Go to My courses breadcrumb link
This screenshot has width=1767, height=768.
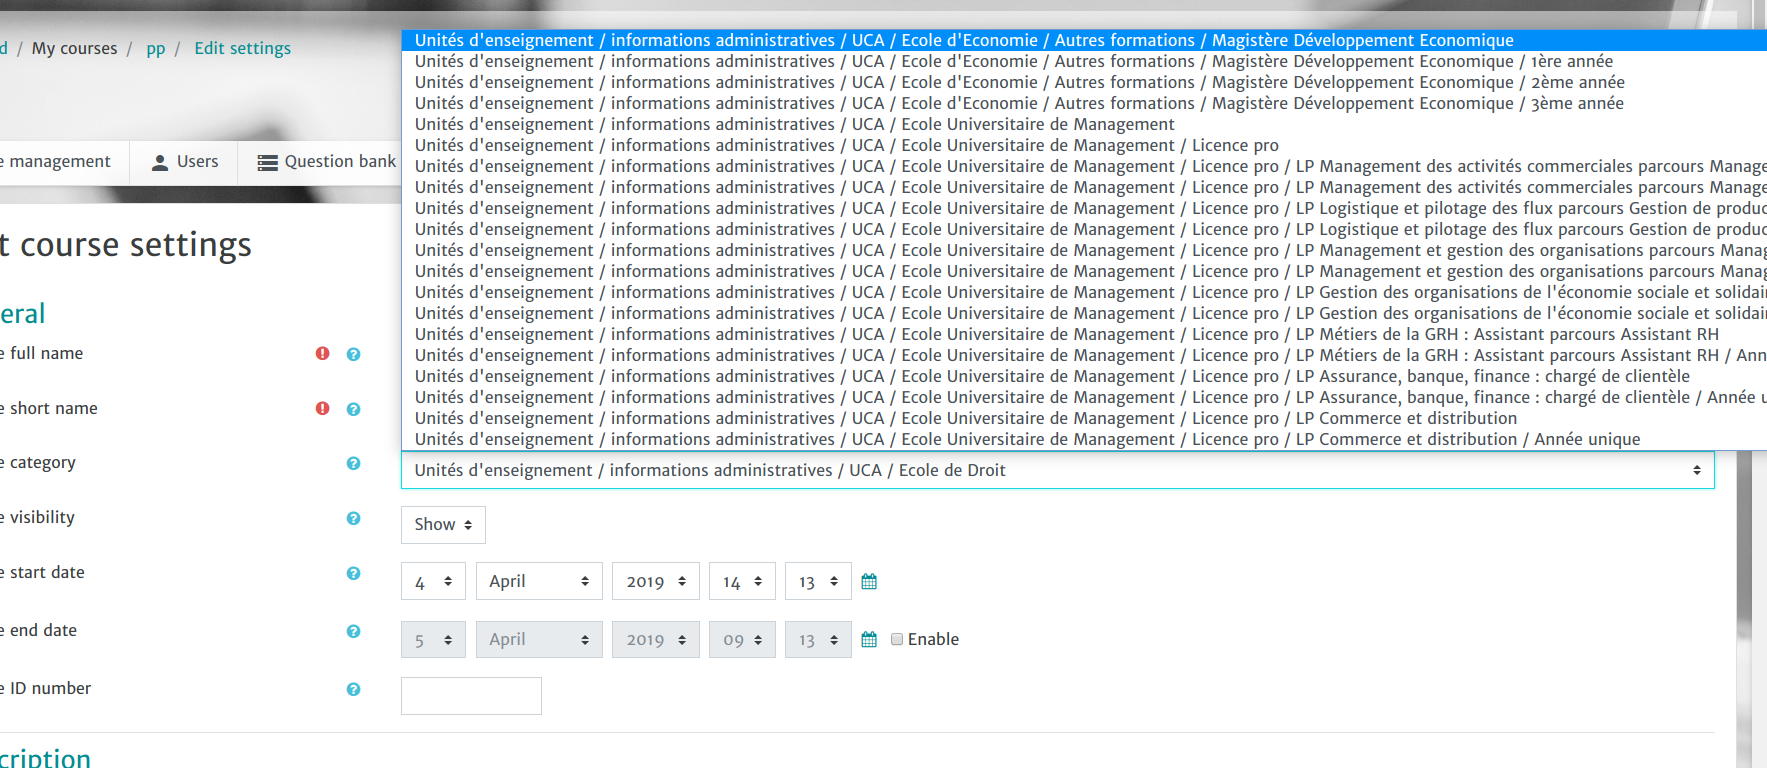pyautogui.click(x=74, y=48)
